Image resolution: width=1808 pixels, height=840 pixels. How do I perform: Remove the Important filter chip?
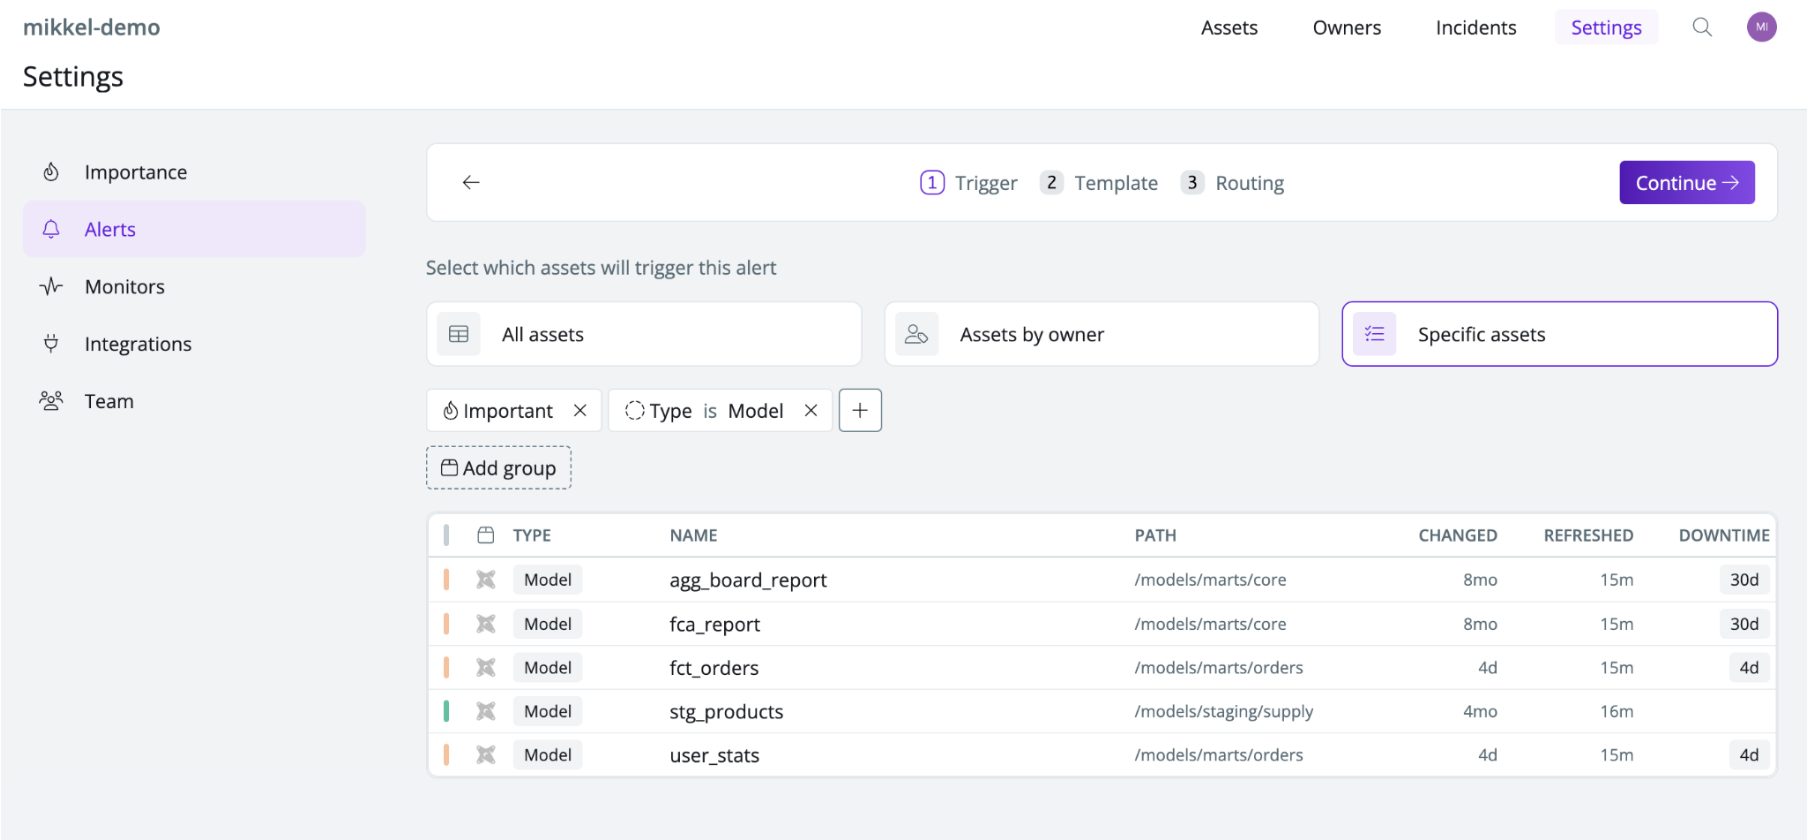(x=580, y=410)
